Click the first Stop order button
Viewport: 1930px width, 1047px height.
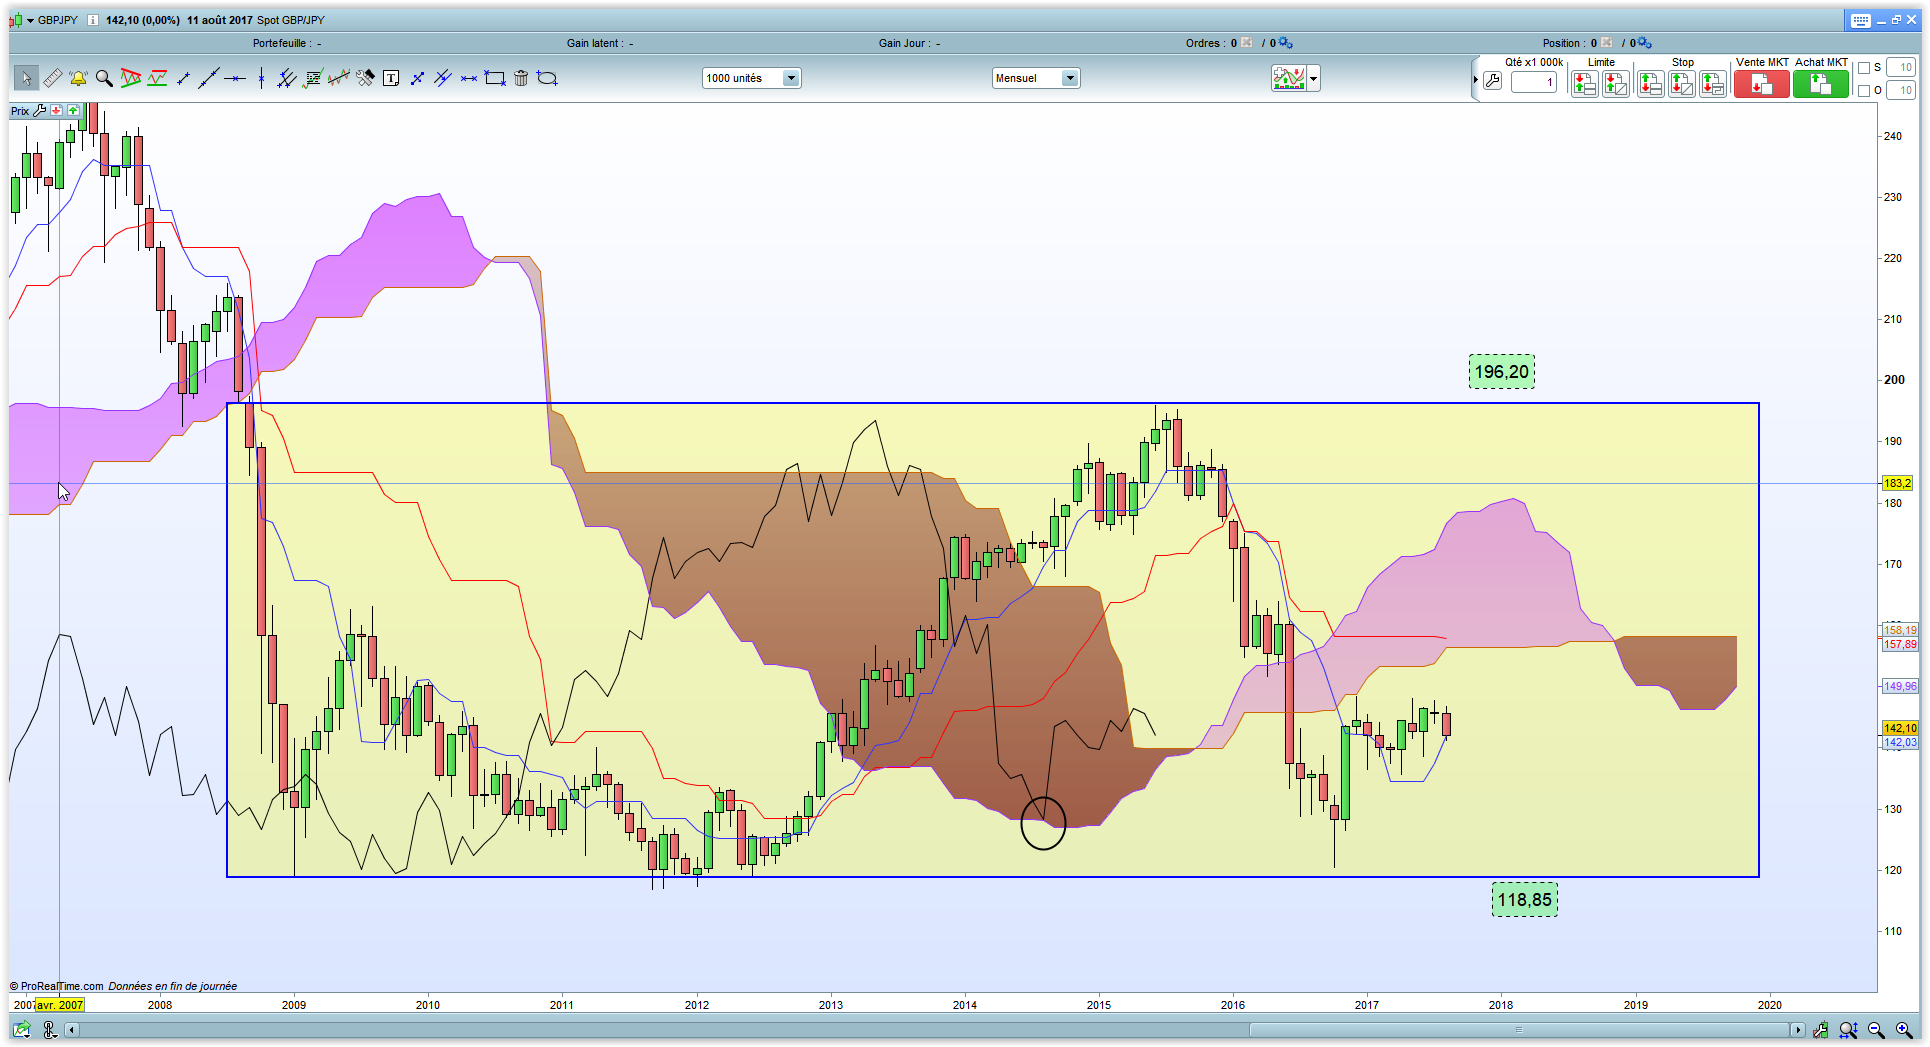[1651, 84]
